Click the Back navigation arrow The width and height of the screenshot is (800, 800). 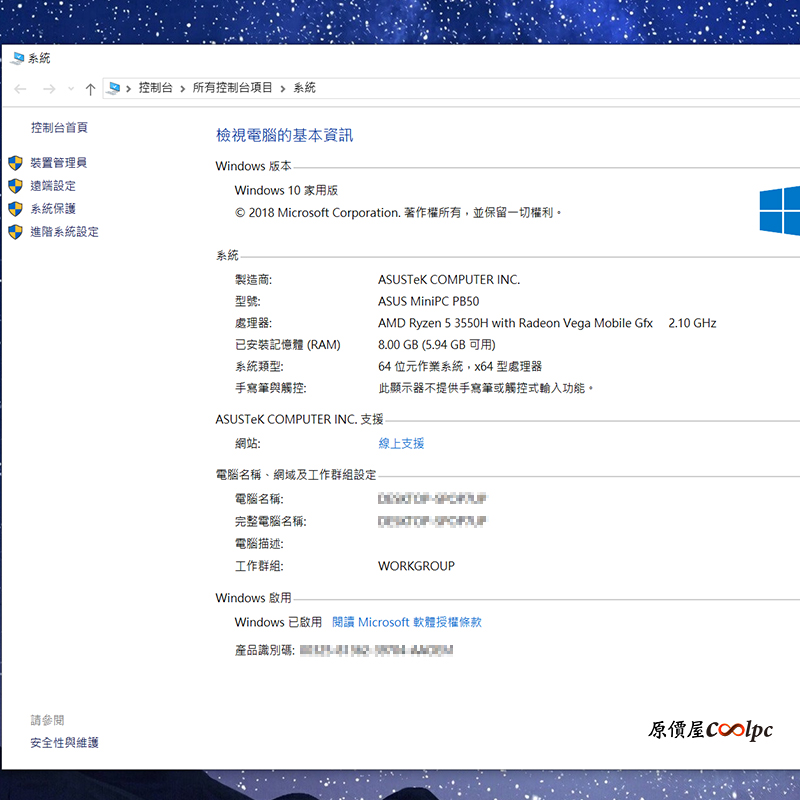point(20,89)
